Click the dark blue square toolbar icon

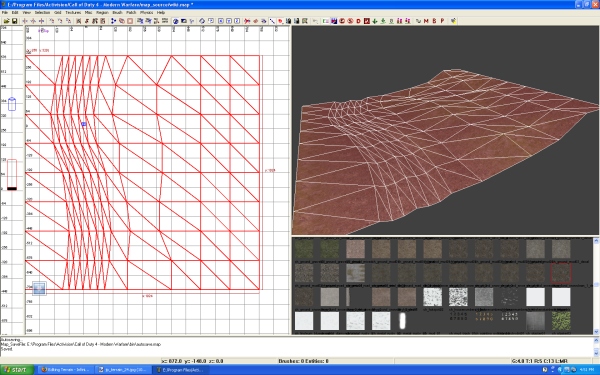click(x=334, y=21)
